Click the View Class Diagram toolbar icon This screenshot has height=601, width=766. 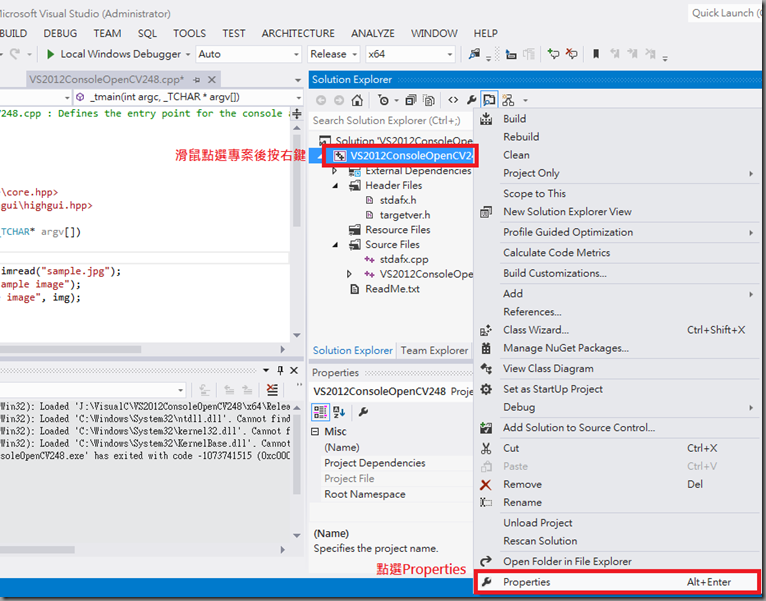508,100
